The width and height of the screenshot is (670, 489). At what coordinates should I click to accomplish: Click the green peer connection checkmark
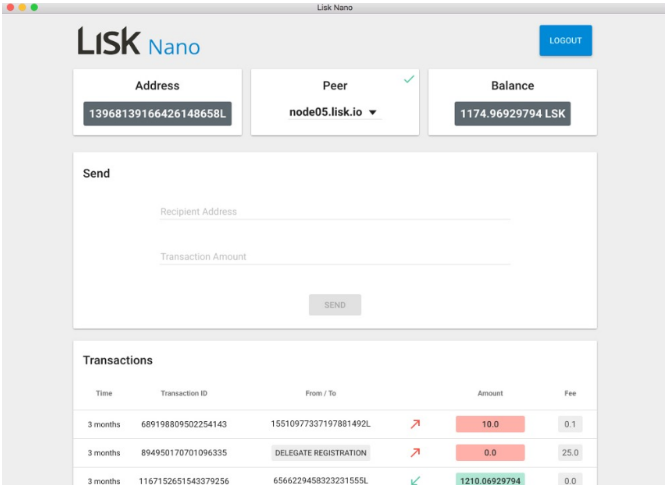(409, 79)
